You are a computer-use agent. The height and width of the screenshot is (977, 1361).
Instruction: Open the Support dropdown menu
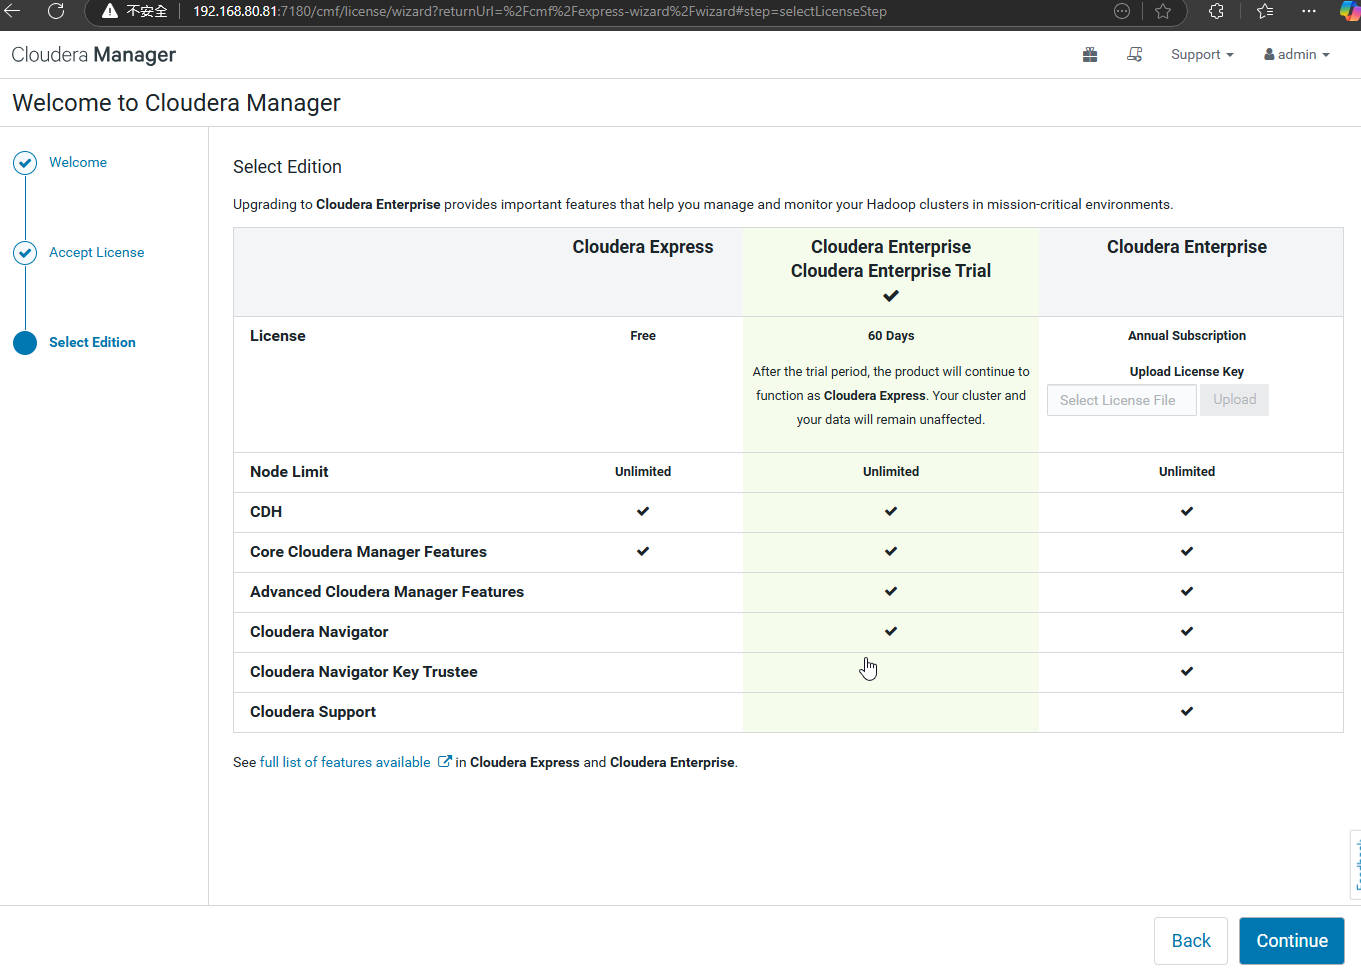pos(1202,55)
